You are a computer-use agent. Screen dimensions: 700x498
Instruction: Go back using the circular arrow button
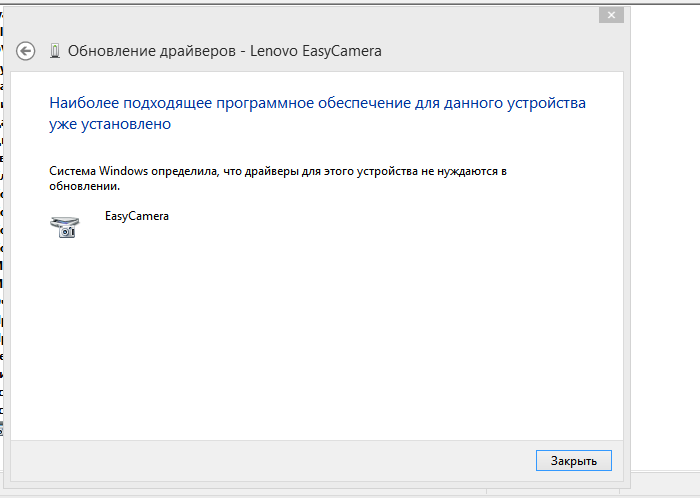(x=25, y=51)
